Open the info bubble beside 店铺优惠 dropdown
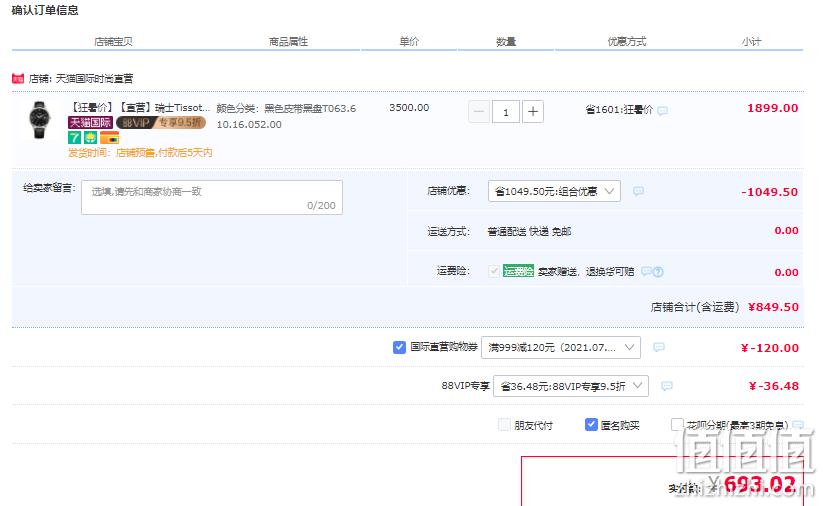The height and width of the screenshot is (506, 824). (x=638, y=191)
